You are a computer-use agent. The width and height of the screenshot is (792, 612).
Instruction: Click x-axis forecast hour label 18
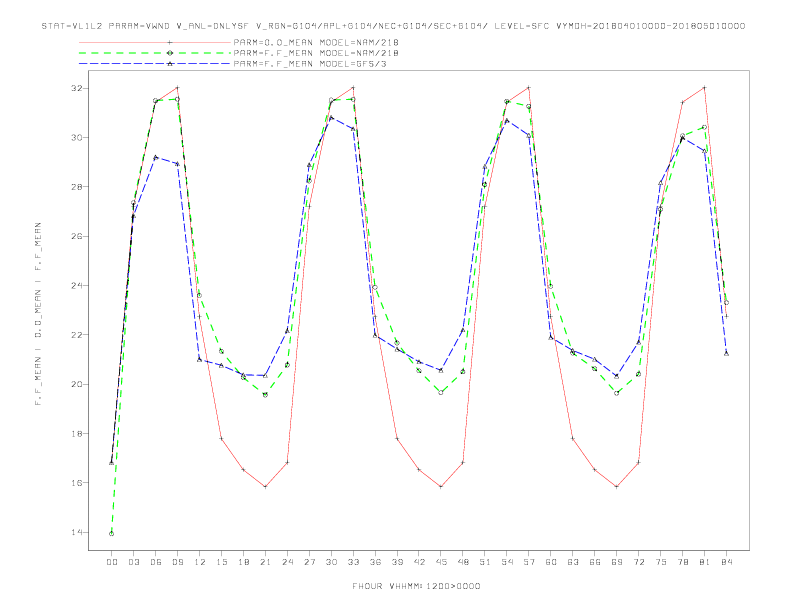[x=243, y=562]
